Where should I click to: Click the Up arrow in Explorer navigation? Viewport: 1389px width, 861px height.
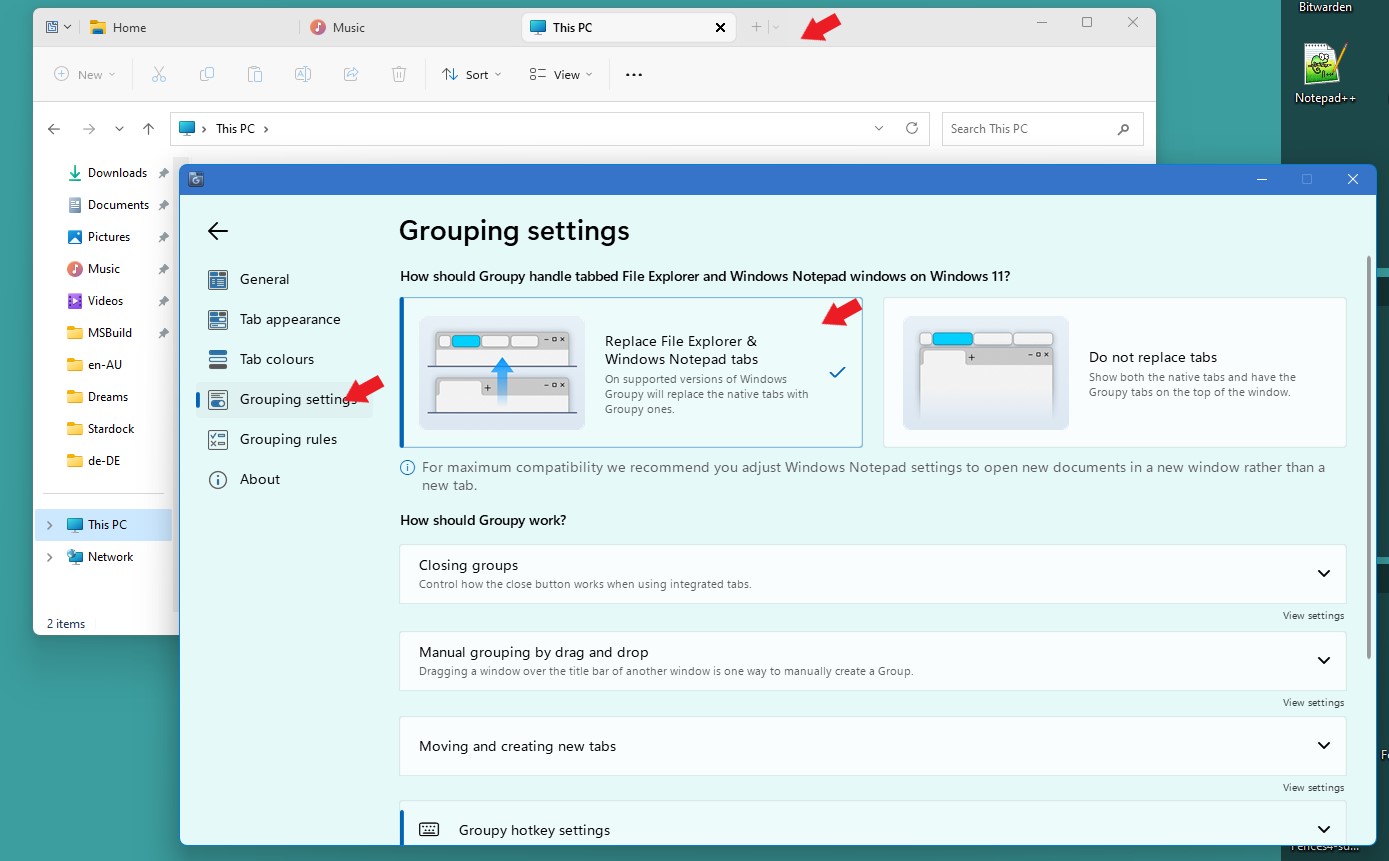tap(149, 129)
